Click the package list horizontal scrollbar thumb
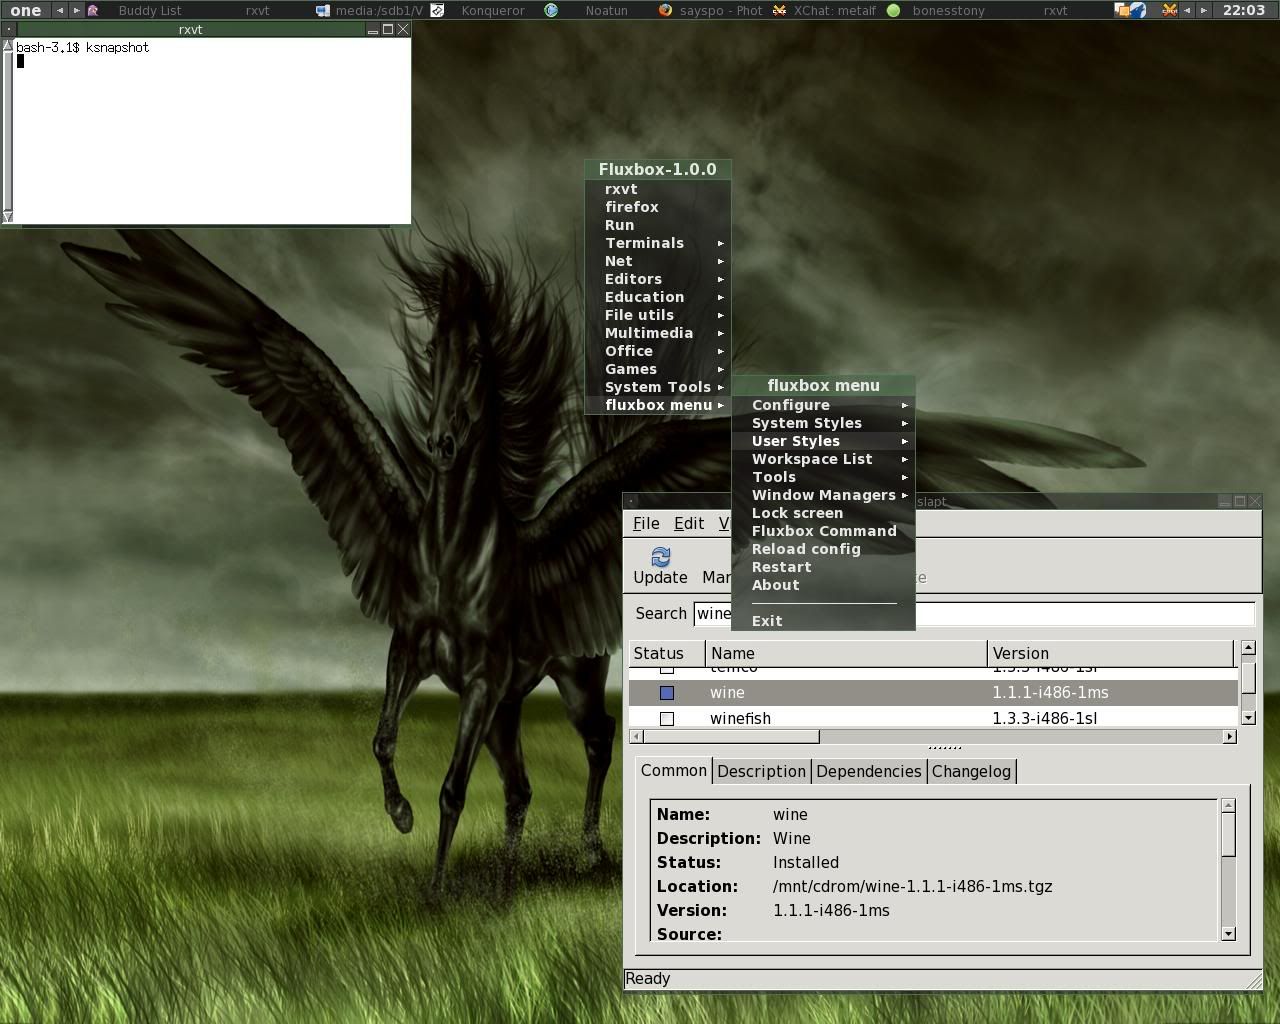 click(x=731, y=736)
